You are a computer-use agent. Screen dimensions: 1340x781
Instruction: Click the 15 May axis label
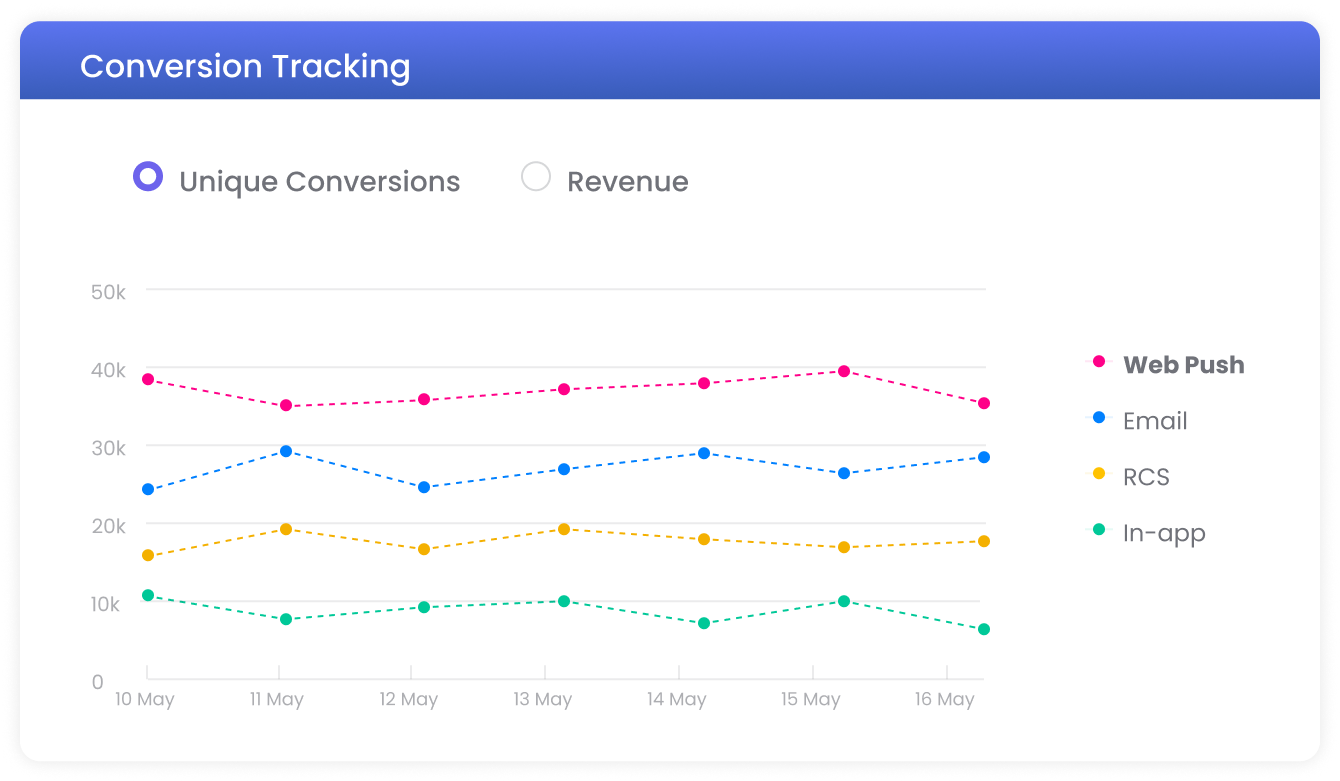(810, 699)
